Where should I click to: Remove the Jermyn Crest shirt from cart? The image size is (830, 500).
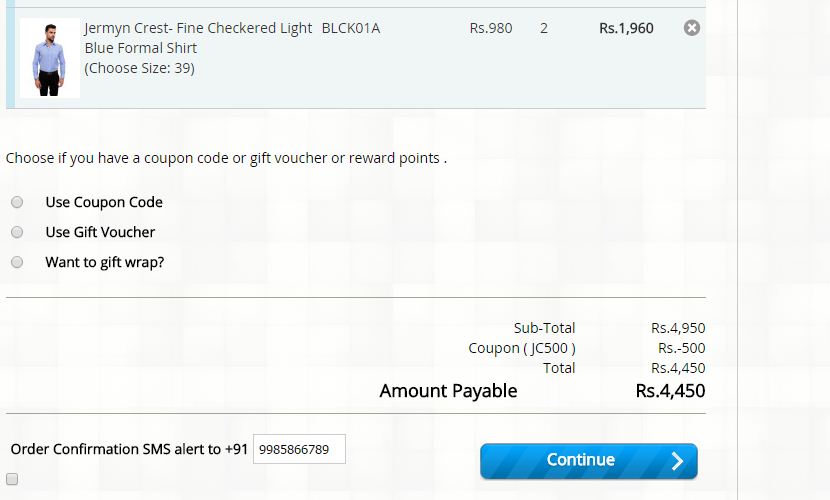tap(691, 28)
